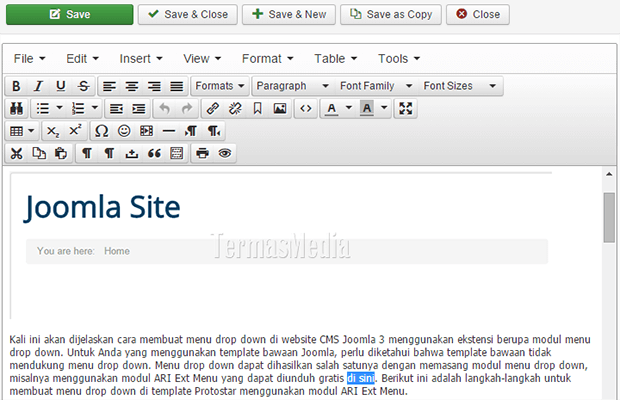Cut the selection with scissors icon

(16, 153)
